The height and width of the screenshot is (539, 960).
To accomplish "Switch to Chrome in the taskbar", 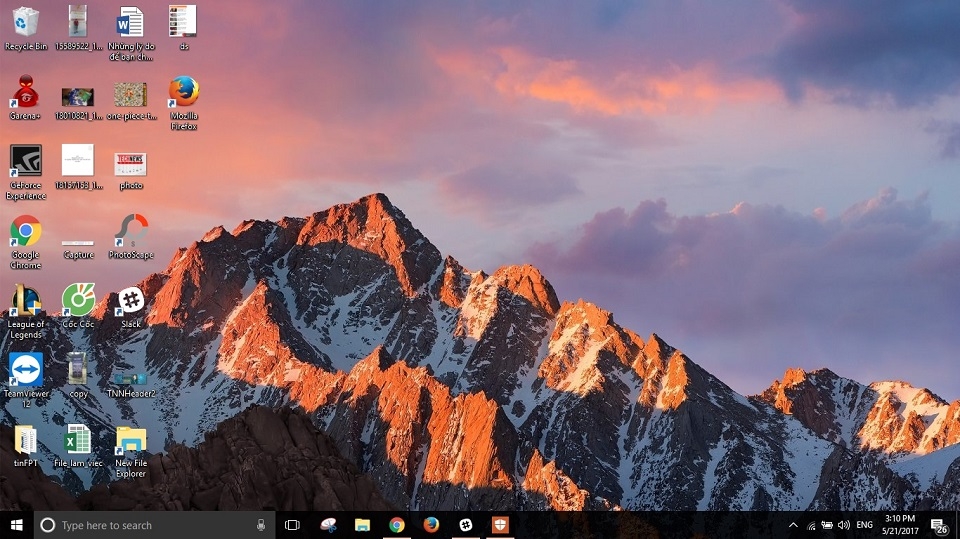I will 397,525.
